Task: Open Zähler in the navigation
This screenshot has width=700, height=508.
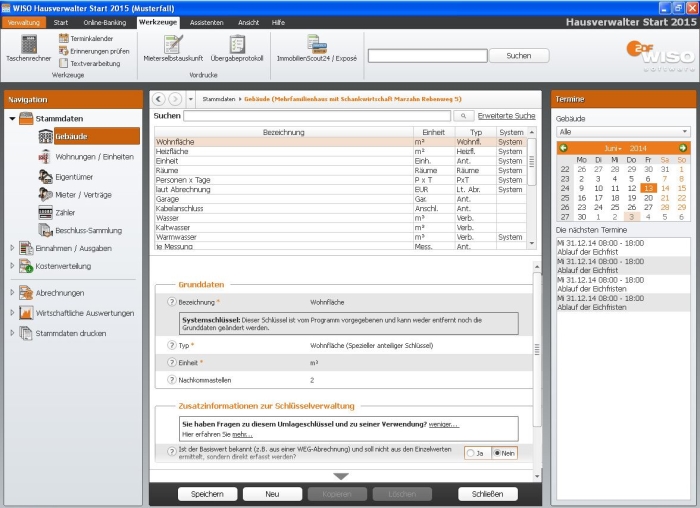Action: click(x=65, y=212)
